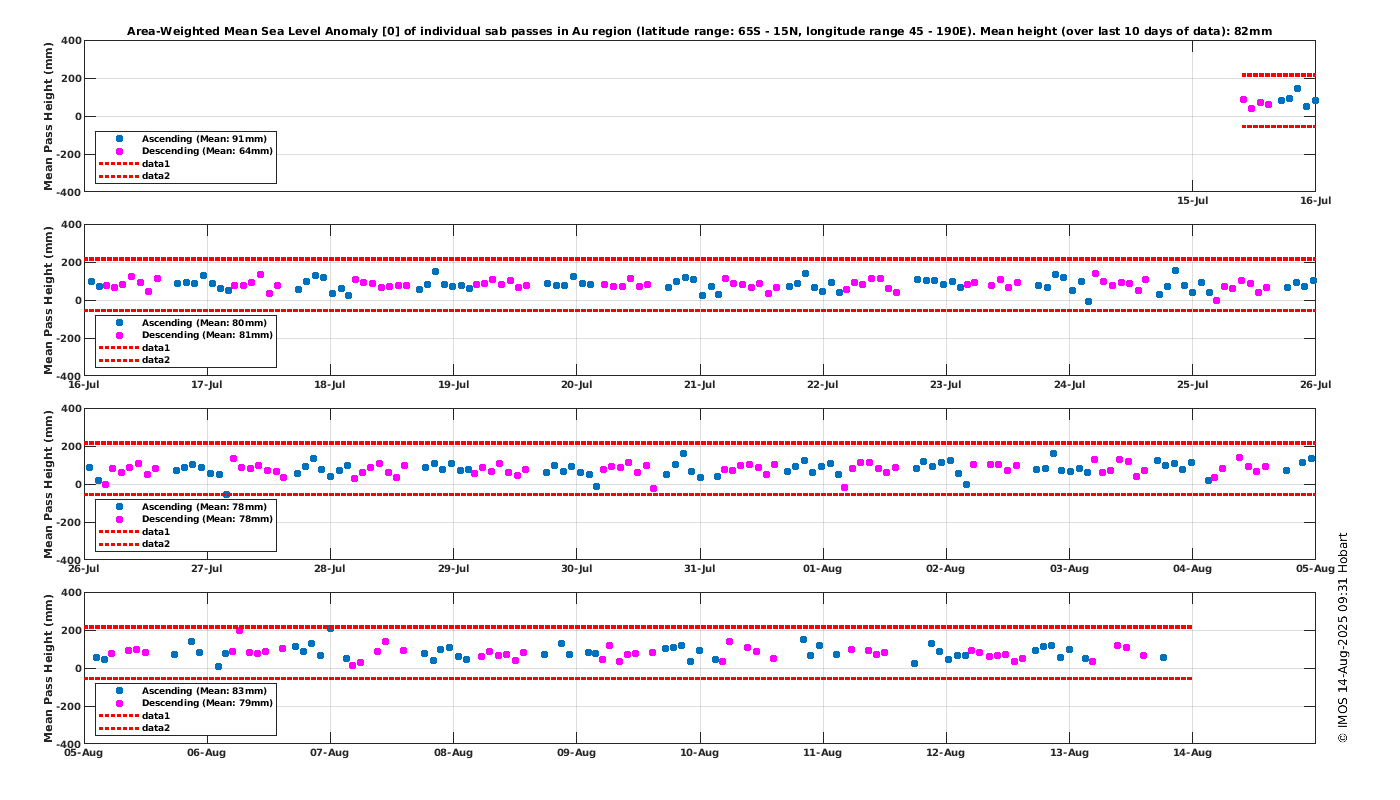Click the '21-Jul' x-axis tick label

700,385
